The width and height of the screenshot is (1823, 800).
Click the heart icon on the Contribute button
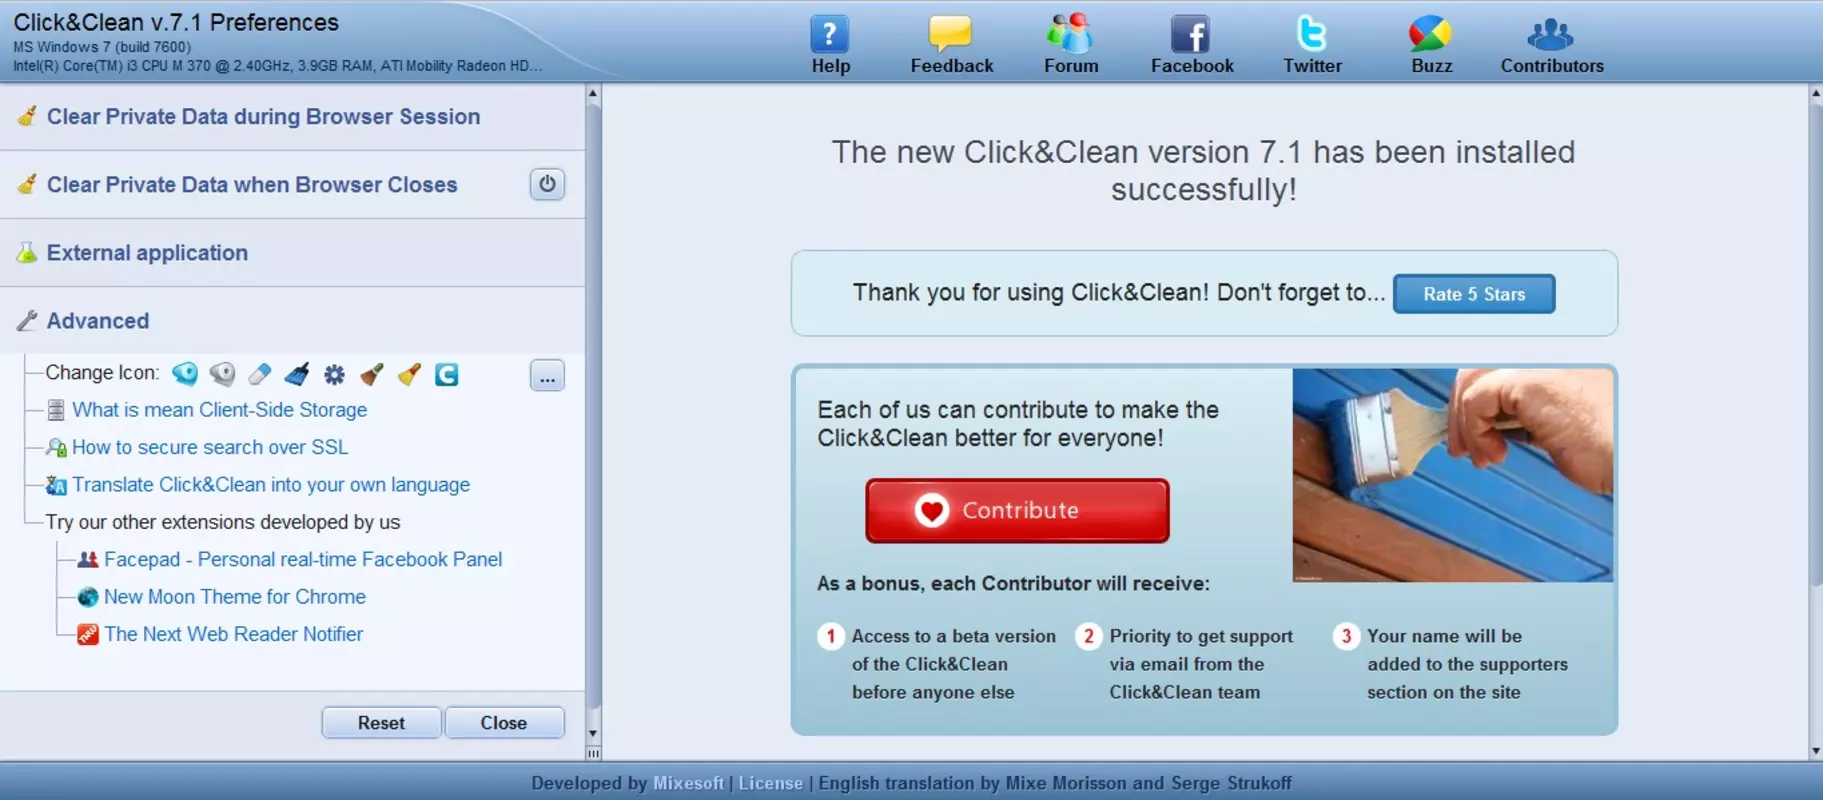pos(931,511)
